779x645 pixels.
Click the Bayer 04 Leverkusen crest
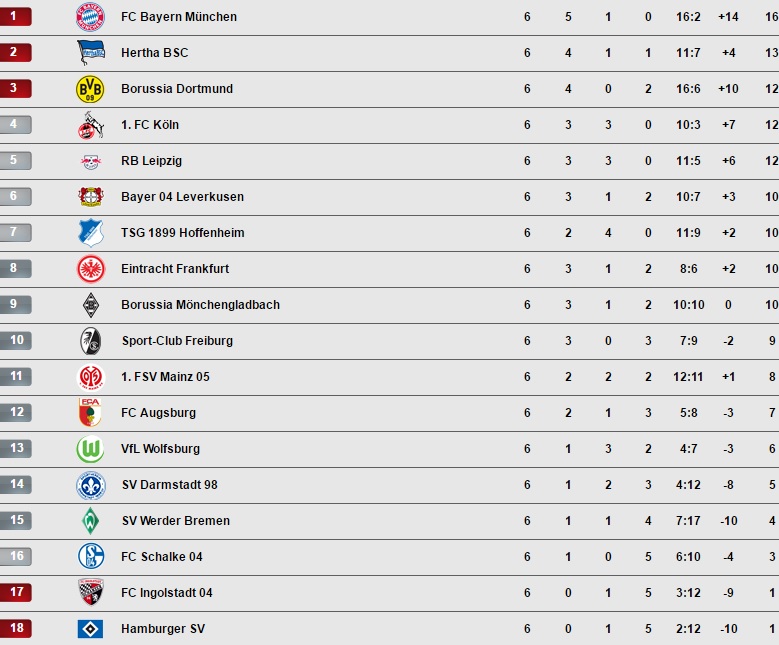pos(91,197)
